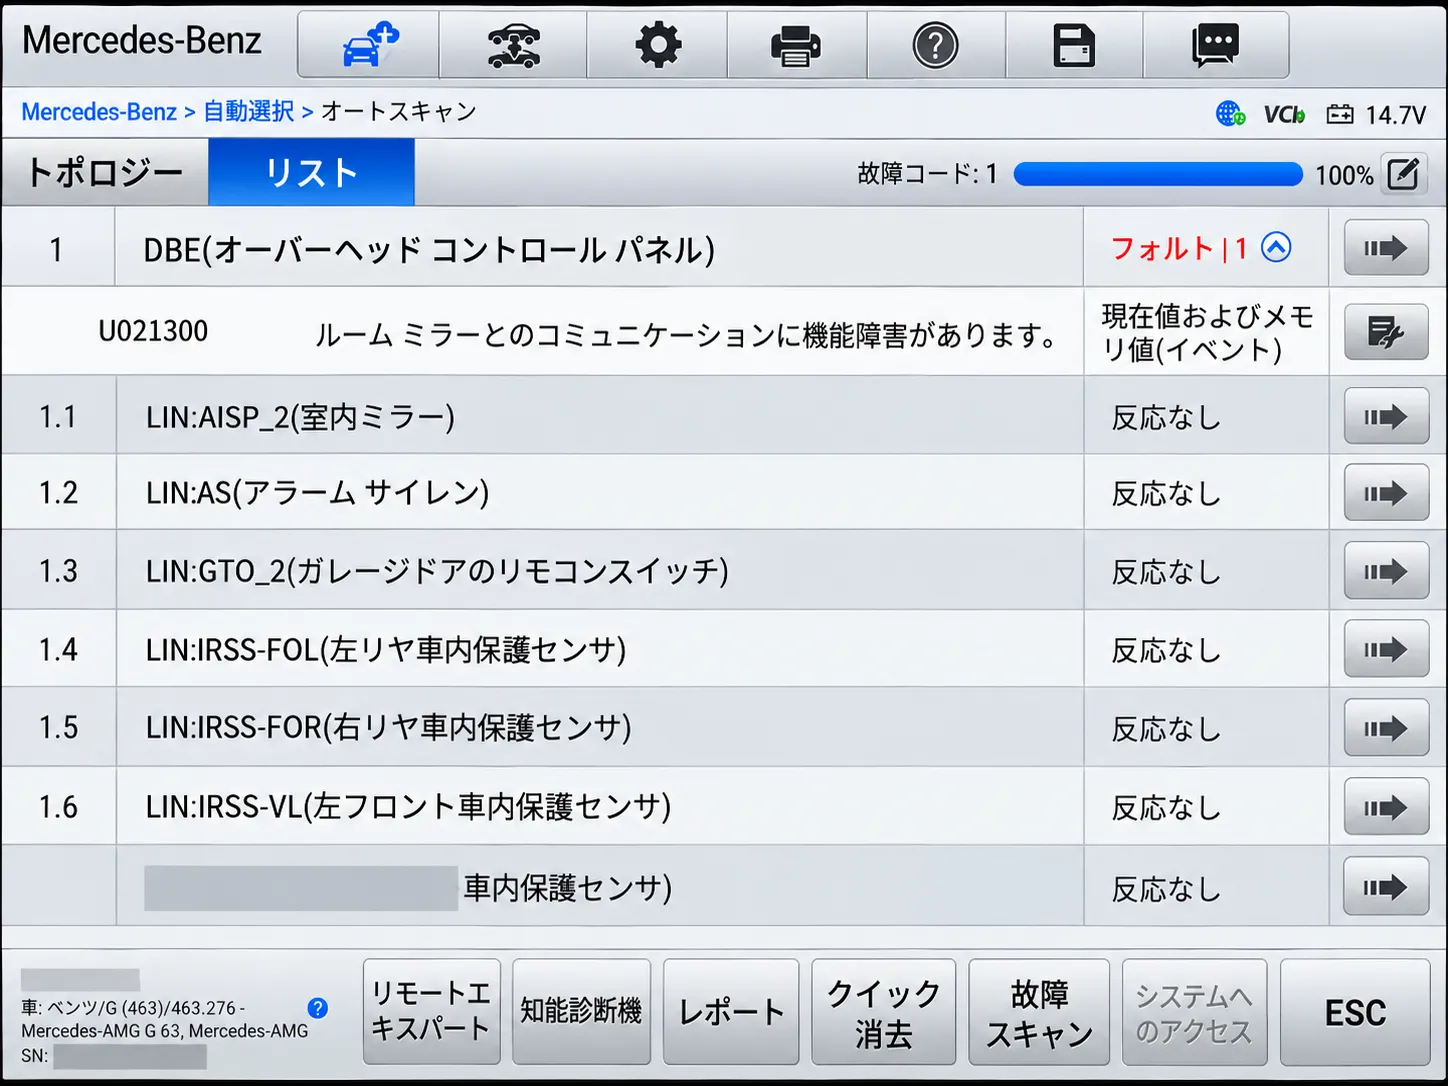Image resolution: width=1448 pixels, height=1086 pixels.
Task: Enter LIN:IRSS-VL module arrow button
Action: [1386, 807]
